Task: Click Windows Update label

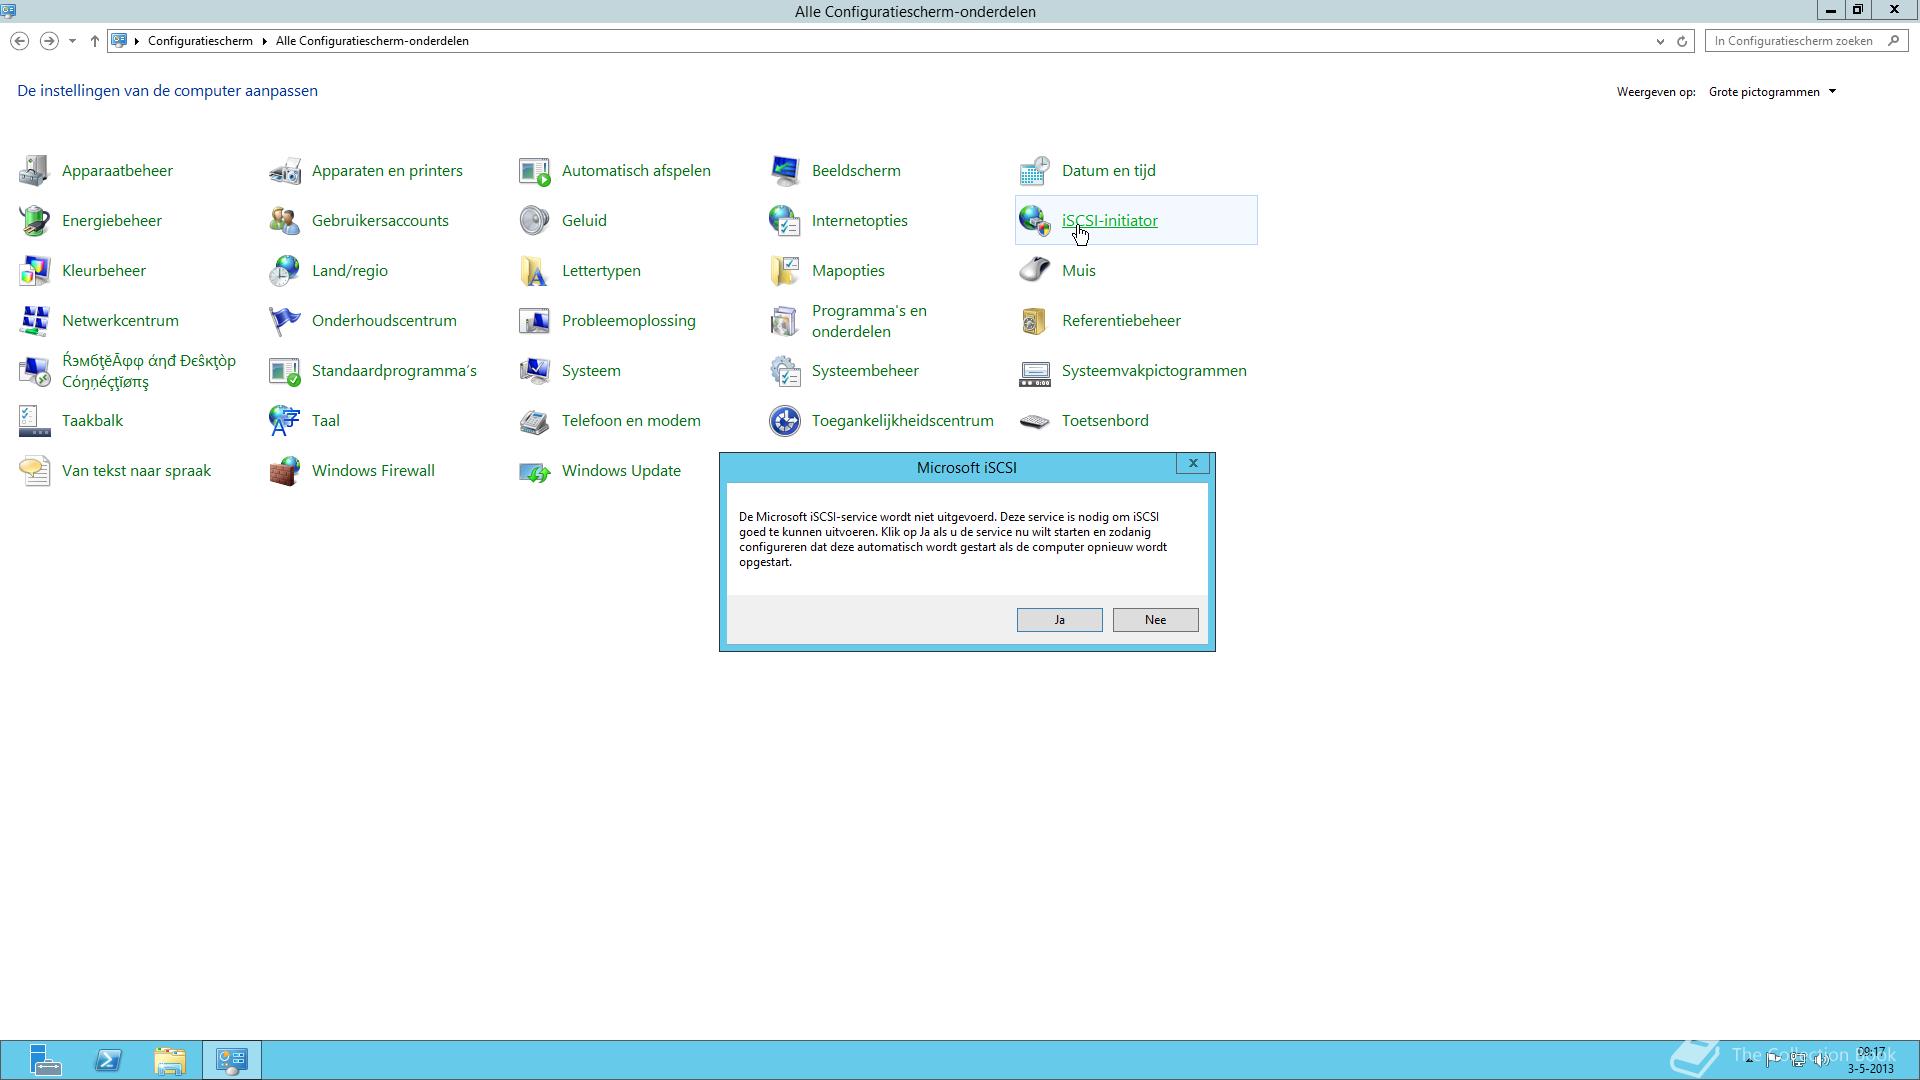Action: tap(621, 471)
